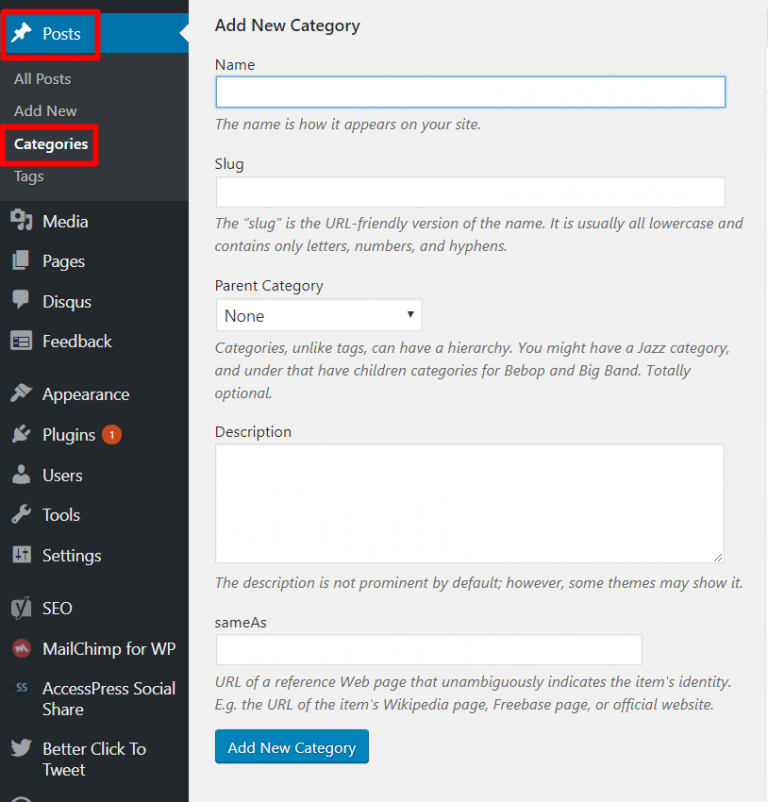The height and width of the screenshot is (802, 768).
Task: Select the Pages icon in the sidebar
Action: pyautogui.click(x=22, y=260)
